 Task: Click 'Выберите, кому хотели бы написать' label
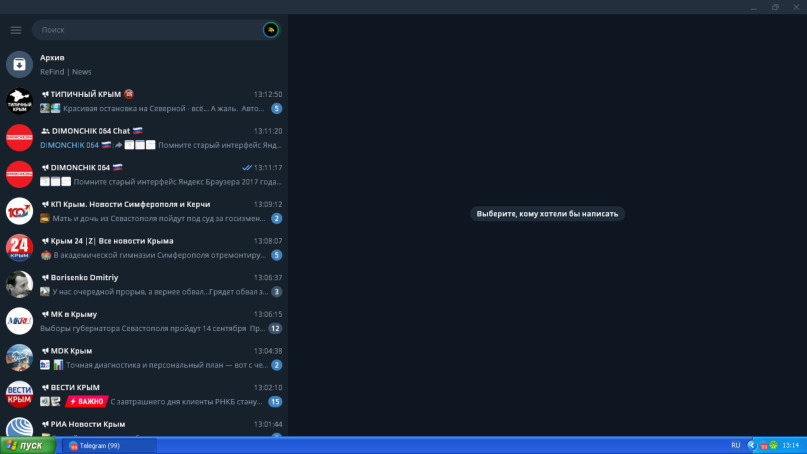coord(547,214)
